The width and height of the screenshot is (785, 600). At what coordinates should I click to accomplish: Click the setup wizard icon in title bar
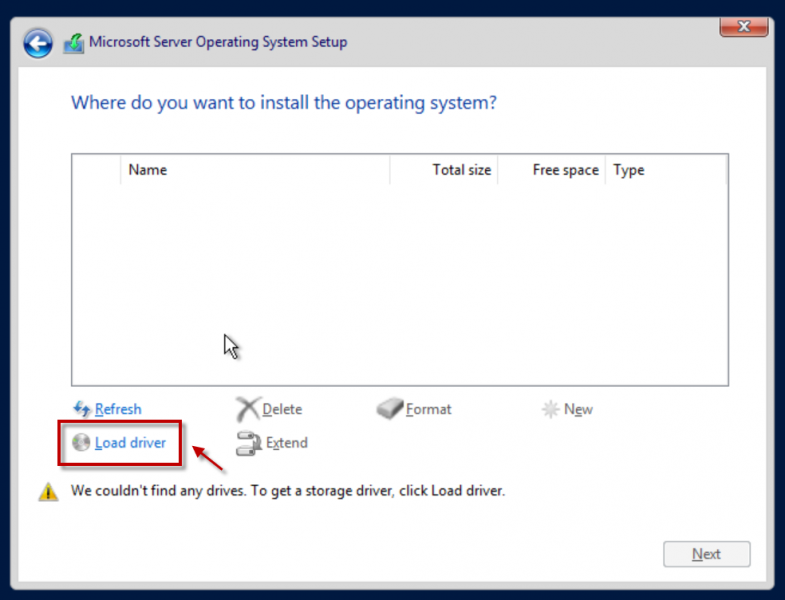click(74, 44)
